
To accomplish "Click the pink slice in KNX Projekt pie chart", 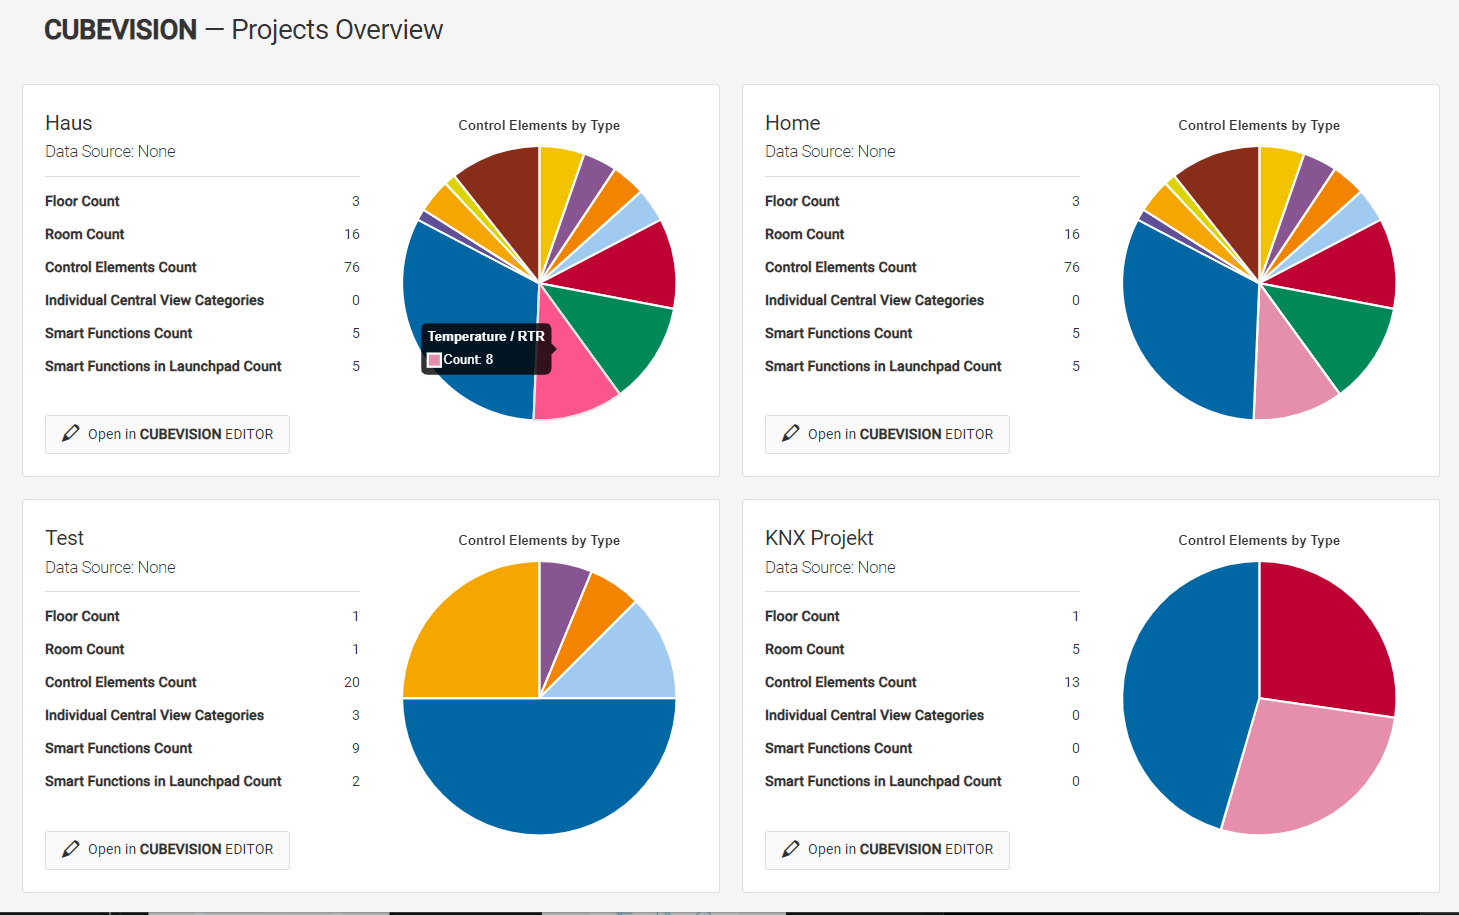I will pos(1305,765).
